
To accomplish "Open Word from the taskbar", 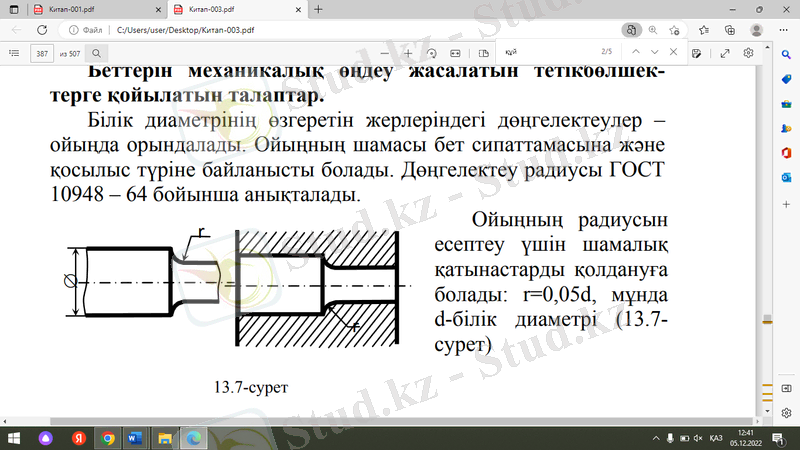I will (x=135, y=438).
